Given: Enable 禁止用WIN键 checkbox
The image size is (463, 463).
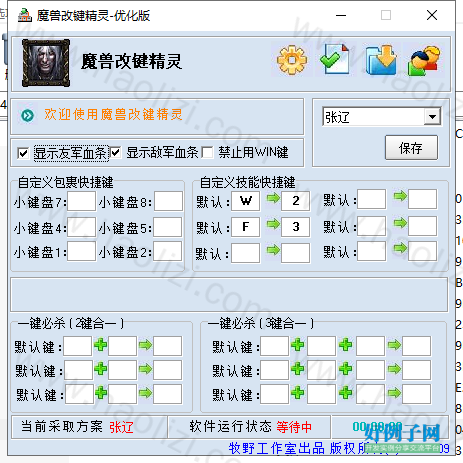Looking at the screenshot, I should (x=207, y=153).
